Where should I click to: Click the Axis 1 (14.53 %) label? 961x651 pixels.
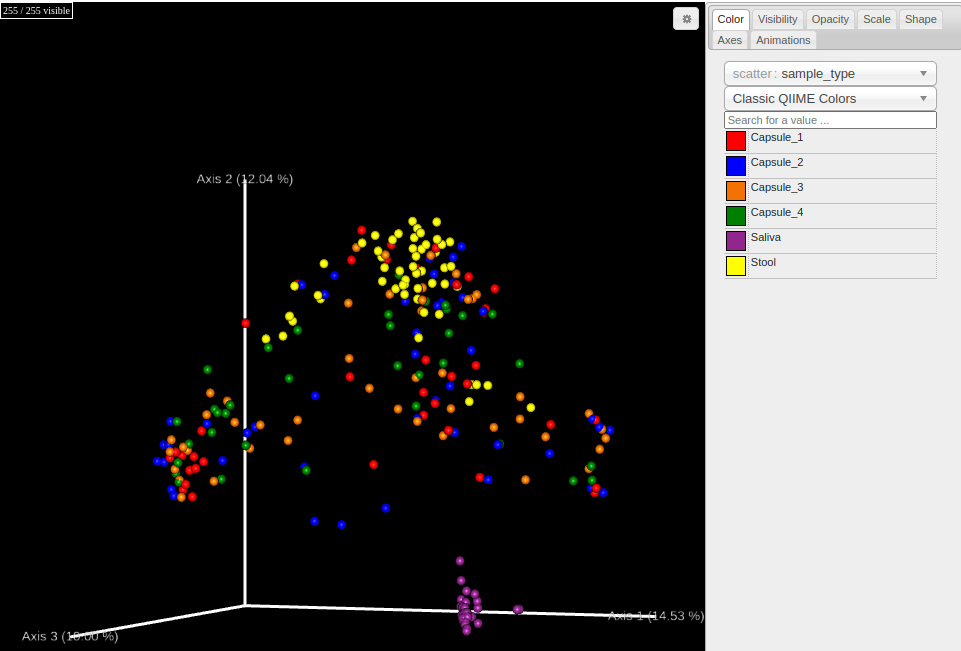(655, 615)
